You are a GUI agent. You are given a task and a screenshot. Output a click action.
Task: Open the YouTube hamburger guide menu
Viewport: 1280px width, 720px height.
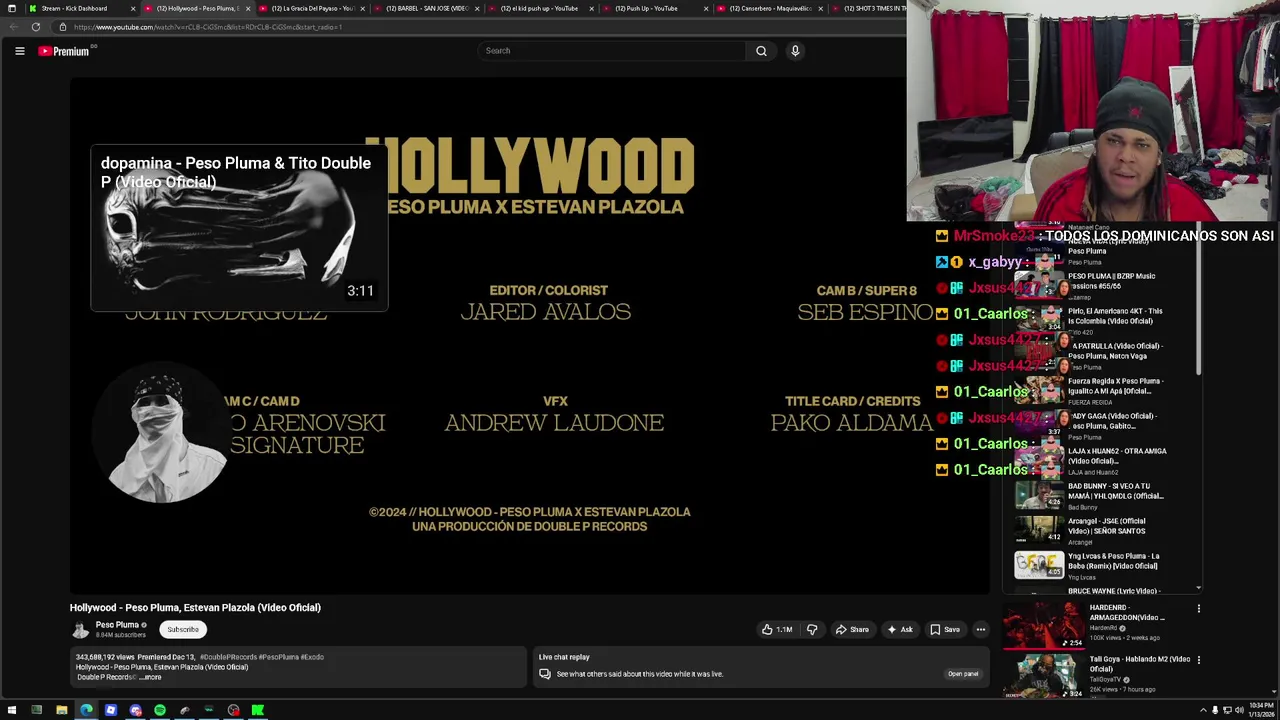pos(19,51)
